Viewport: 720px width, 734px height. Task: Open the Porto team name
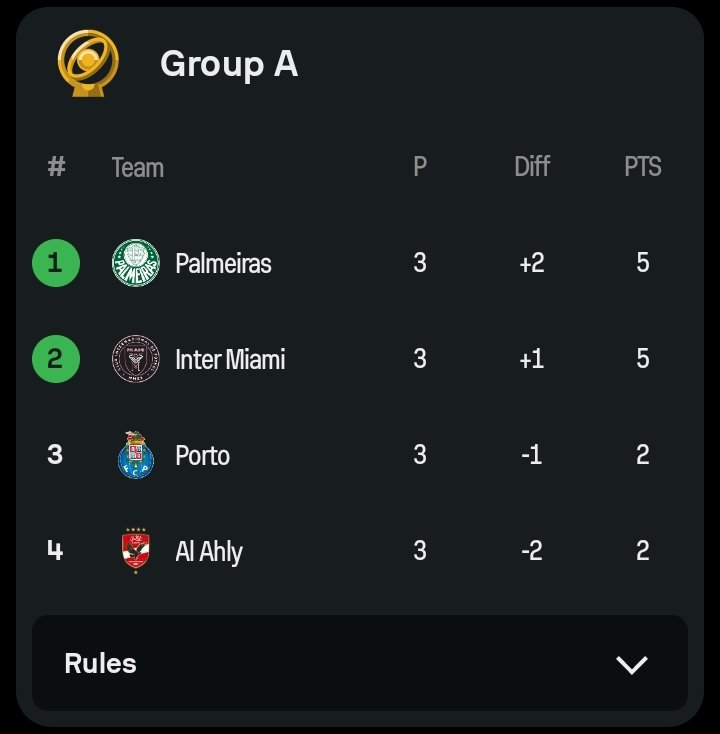coord(203,455)
